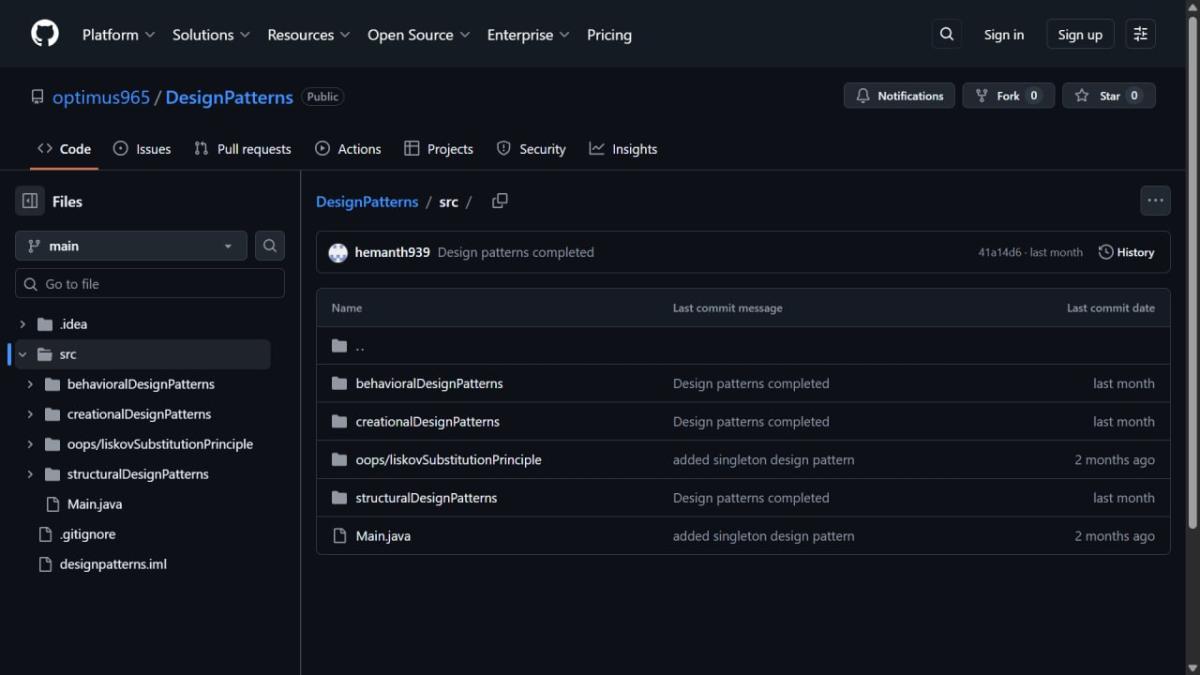Click the file search icon beside branch
This screenshot has width=1200, height=675.
click(x=269, y=246)
